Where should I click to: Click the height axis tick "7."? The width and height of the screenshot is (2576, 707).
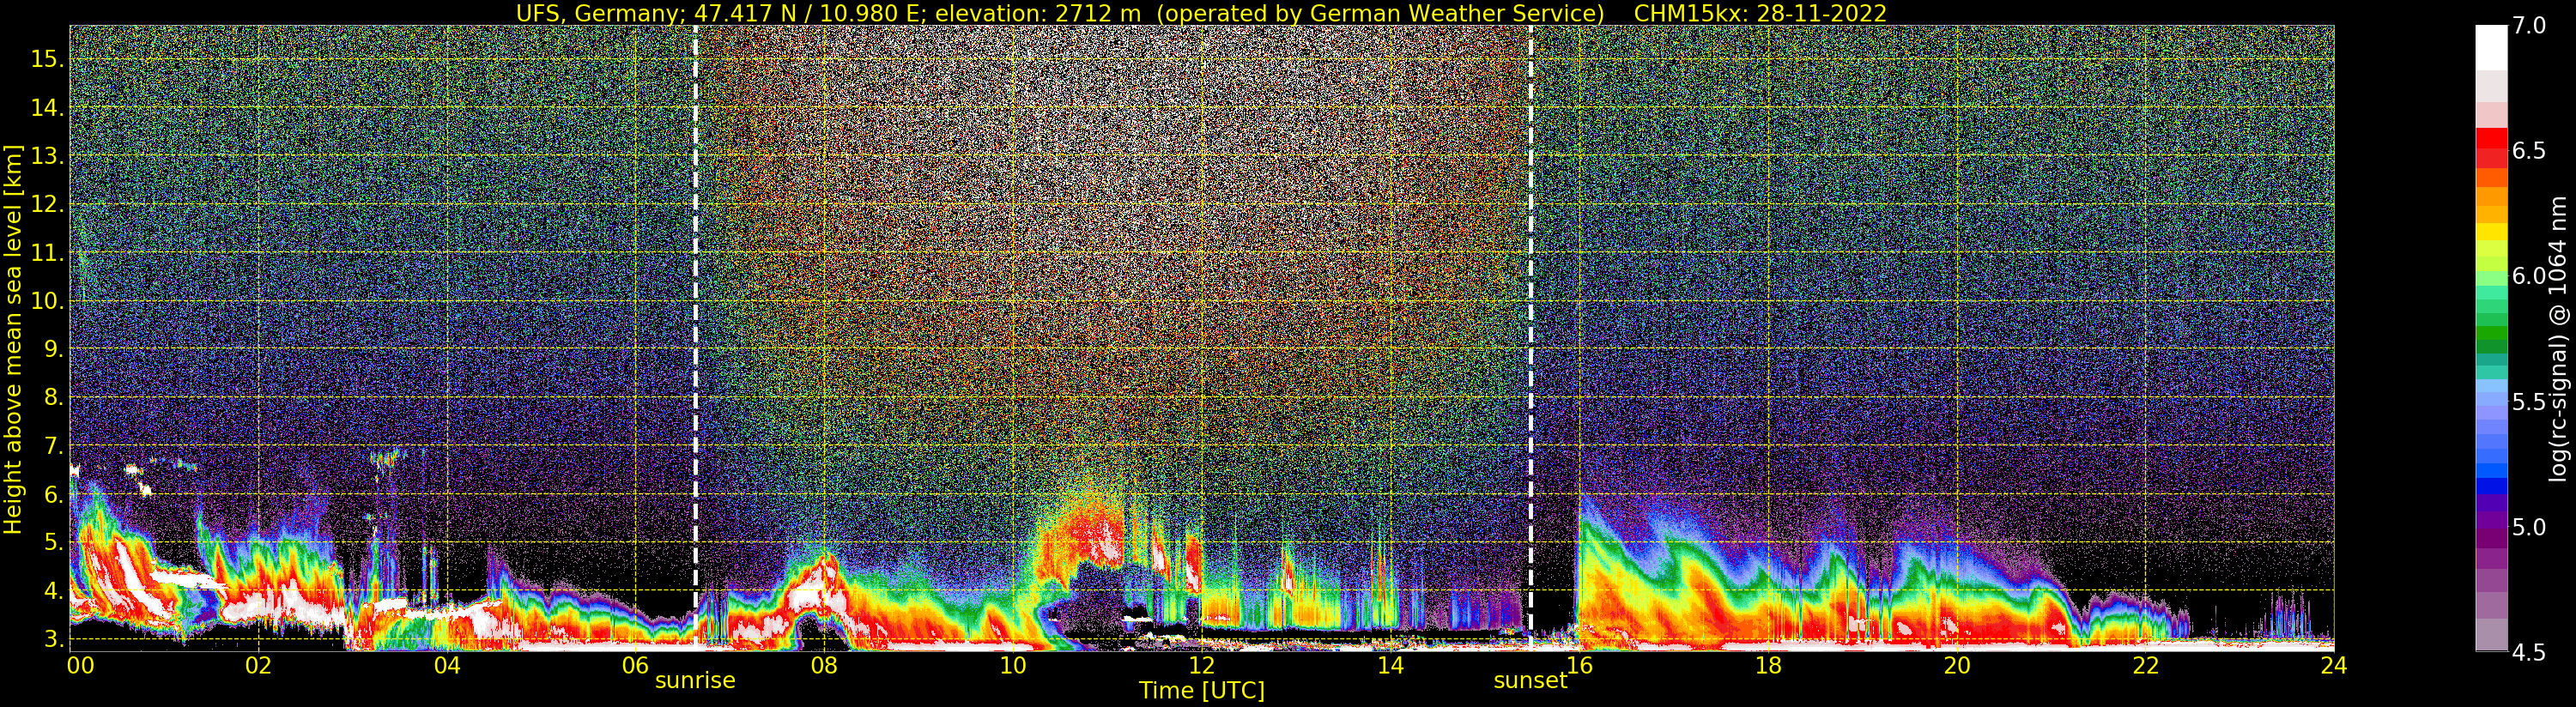[x=53, y=446]
